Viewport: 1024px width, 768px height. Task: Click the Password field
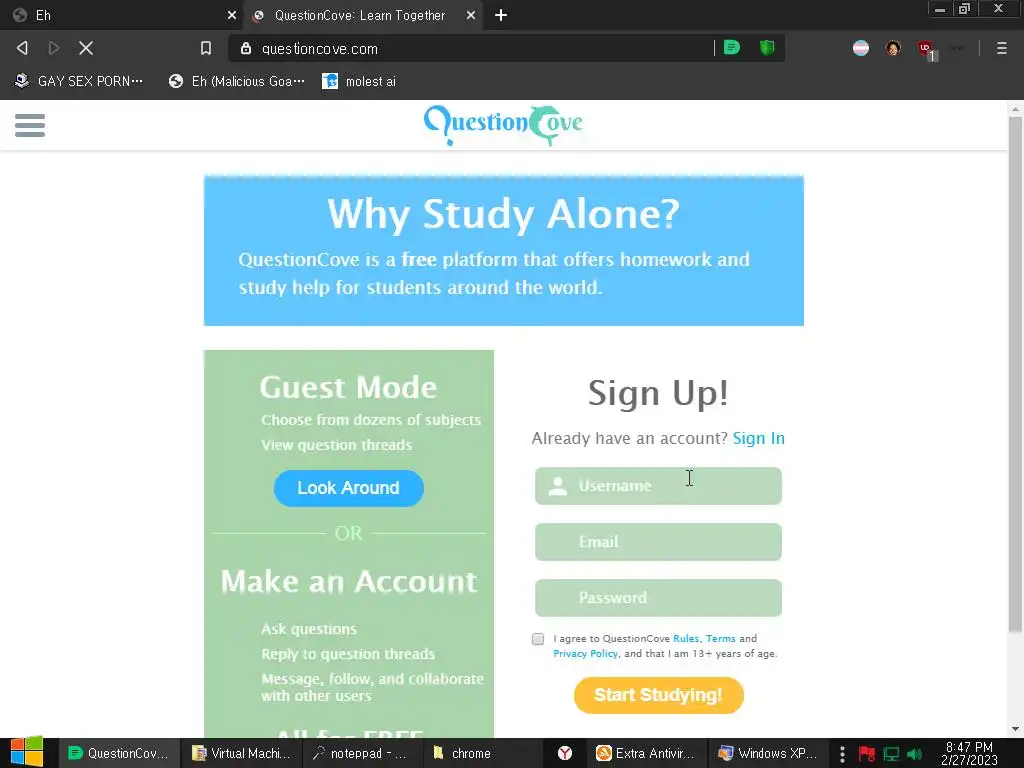(658, 598)
